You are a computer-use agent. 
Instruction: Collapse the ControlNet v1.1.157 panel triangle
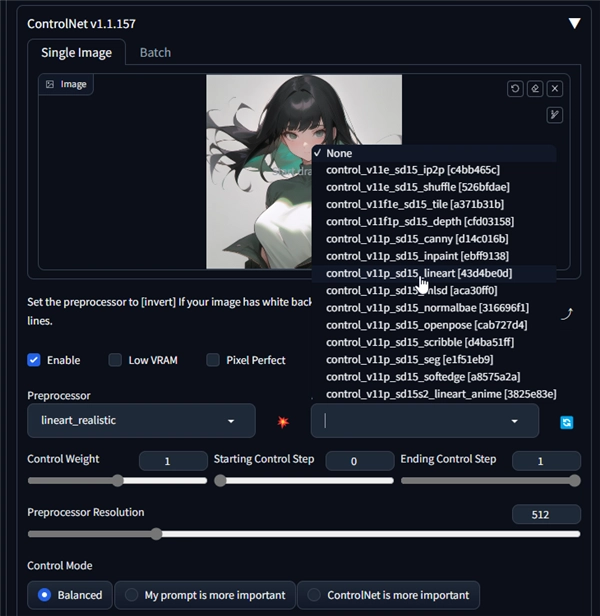(574, 23)
